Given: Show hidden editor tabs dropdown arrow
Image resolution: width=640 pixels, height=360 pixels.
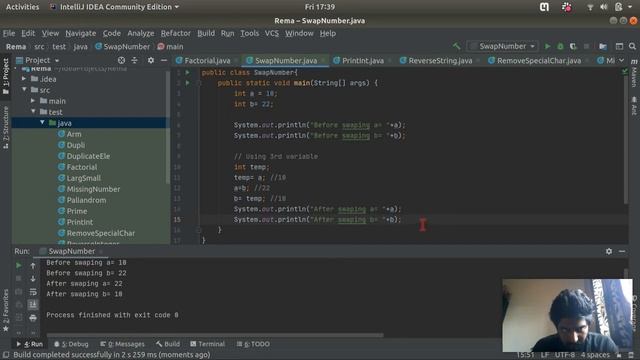Looking at the screenshot, I should pos(621,60).
